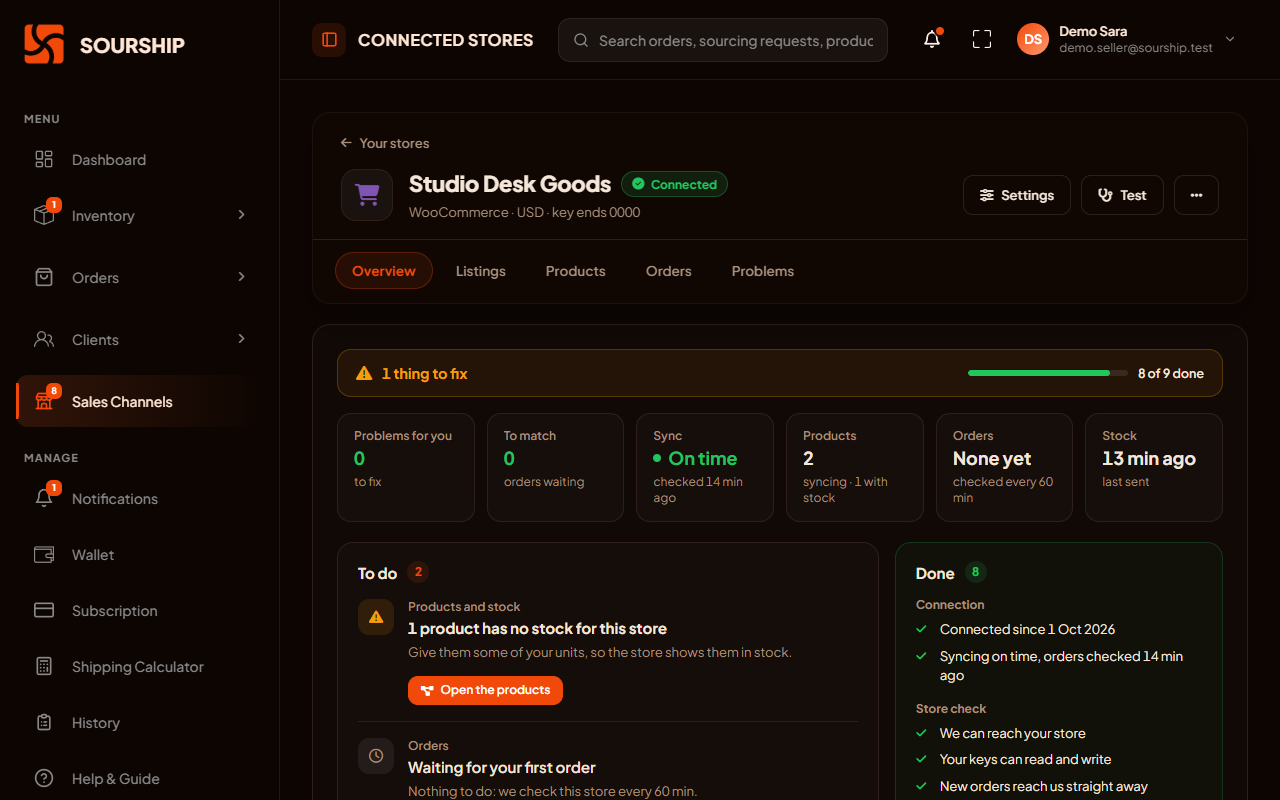The image size is (1280, 800).
Task: Expand the Orders submenu chevron
Action: pyautogui.click(x=241, y=277)
